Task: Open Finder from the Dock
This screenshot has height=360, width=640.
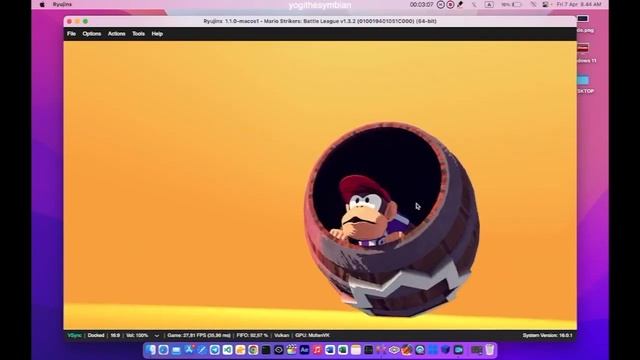Action: click(151, 350)
